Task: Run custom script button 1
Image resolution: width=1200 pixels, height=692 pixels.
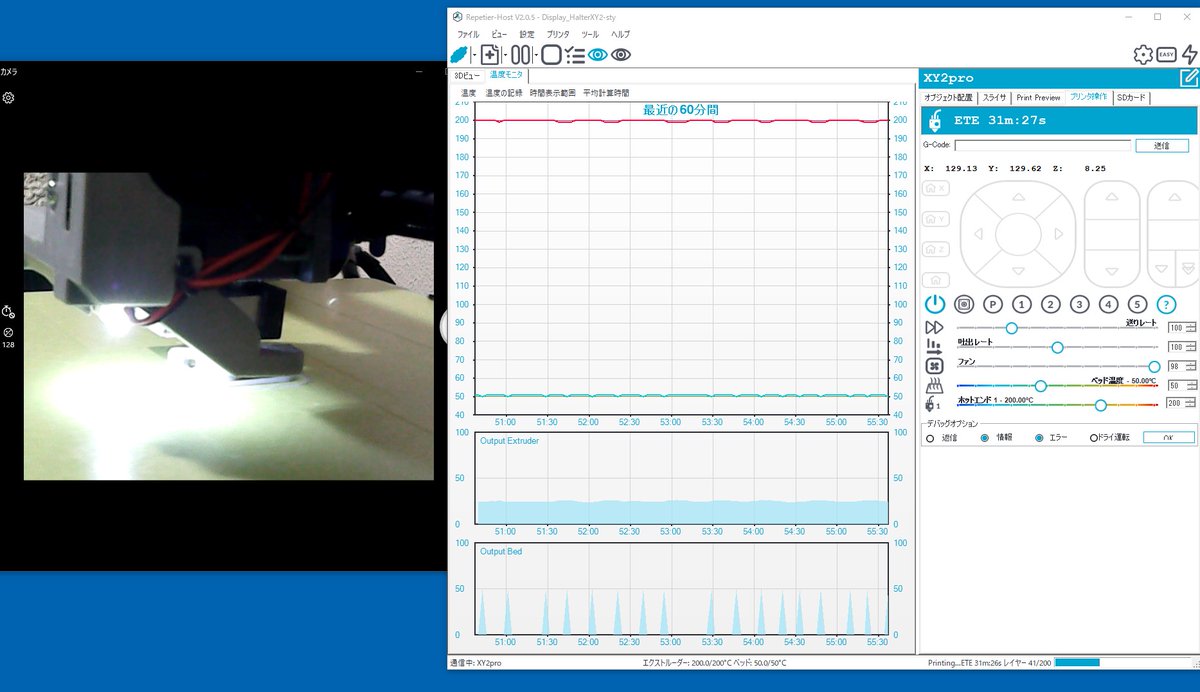Action: [1021, 304]
